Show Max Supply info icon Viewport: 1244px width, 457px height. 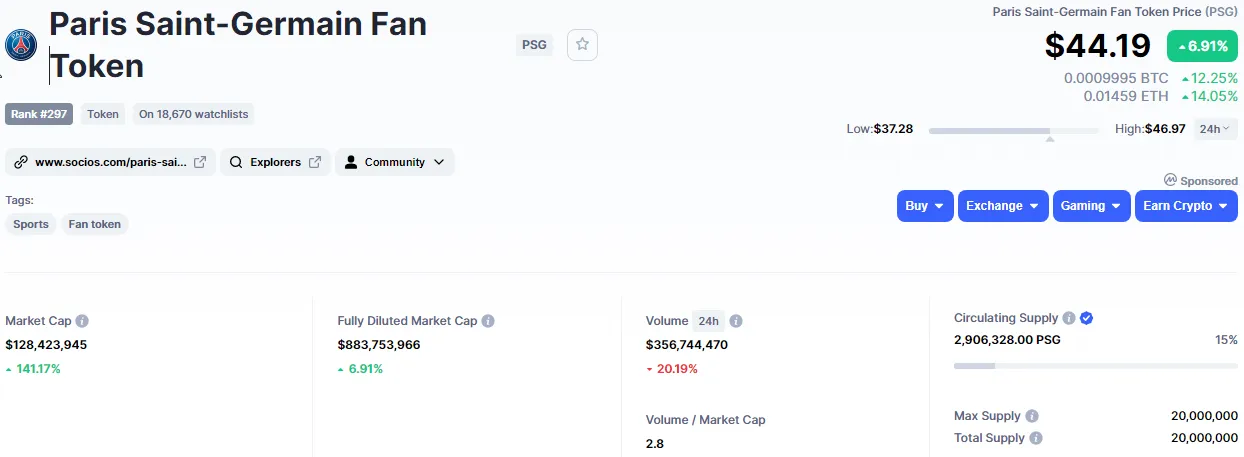pos(1032,416)
